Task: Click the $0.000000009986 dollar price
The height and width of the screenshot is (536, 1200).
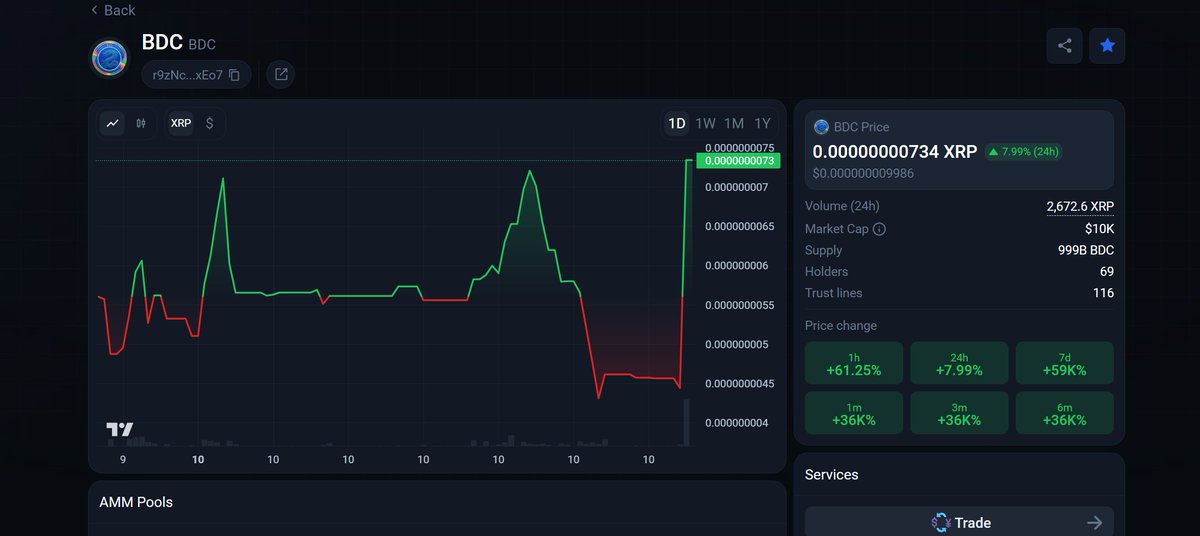Action: click(x=863, y=173)
